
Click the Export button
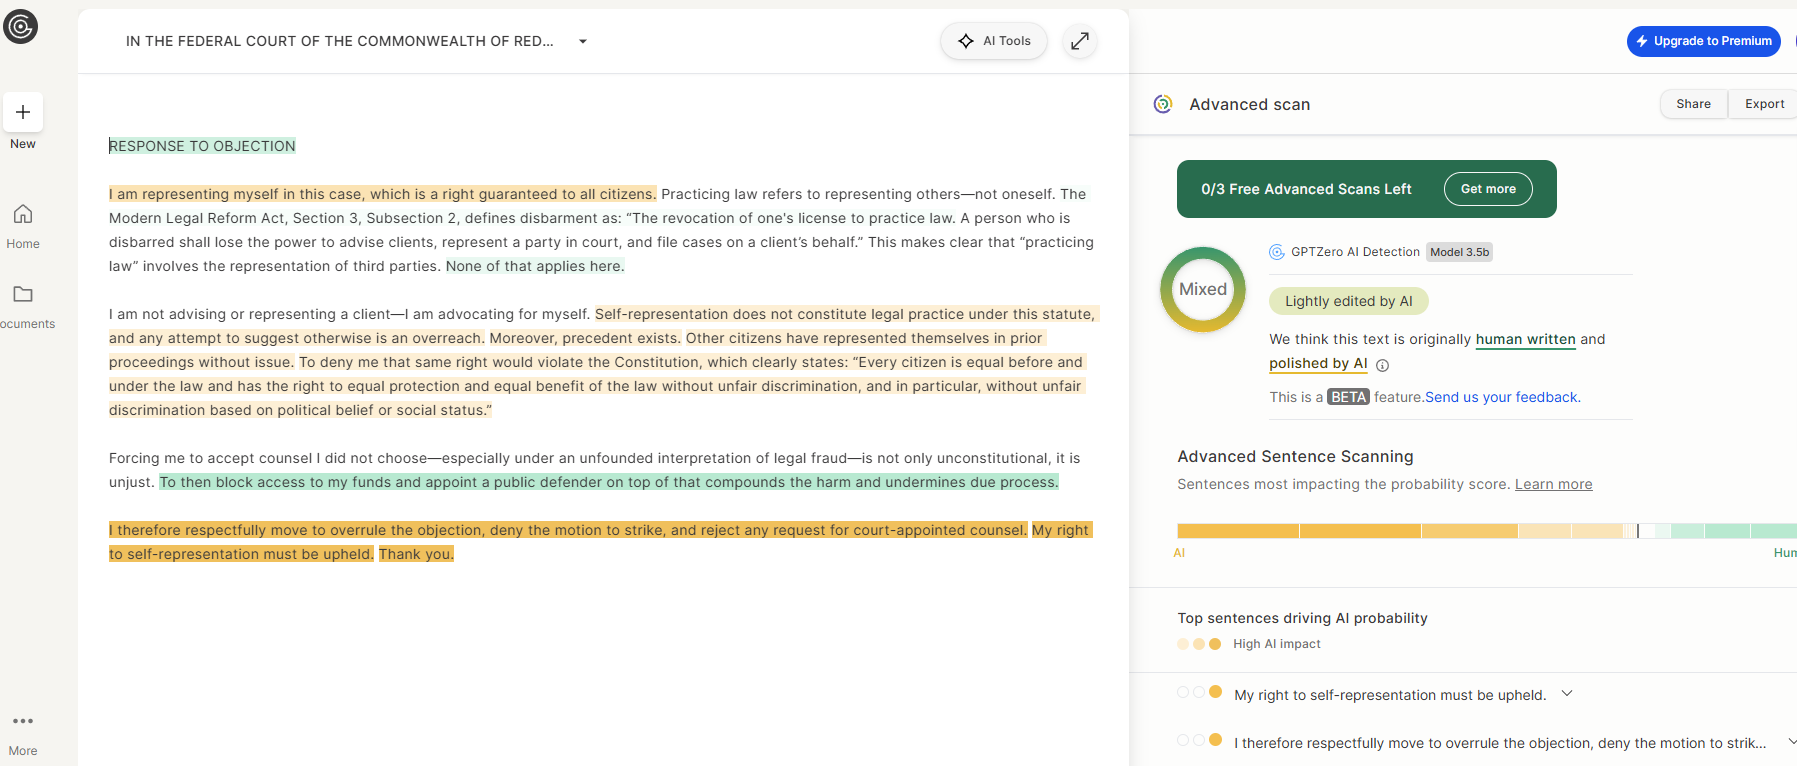point(1764,104)
